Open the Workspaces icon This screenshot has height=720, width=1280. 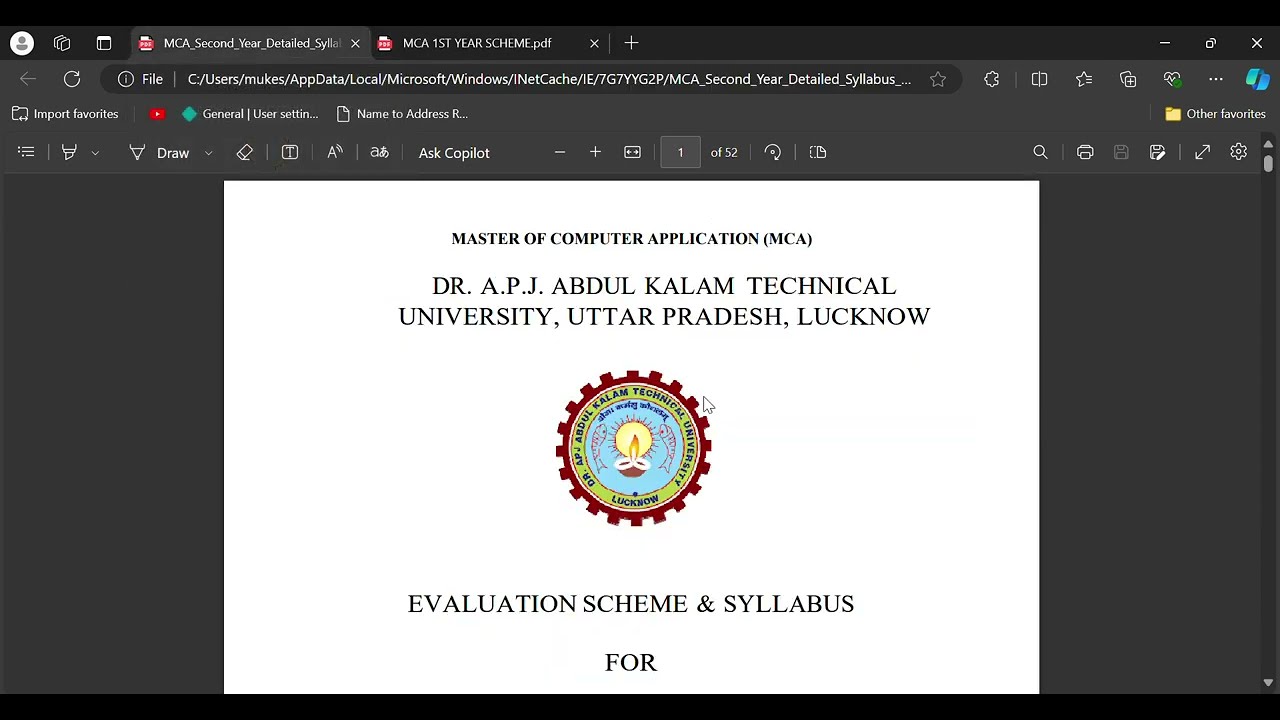click(x=62, y=43)
